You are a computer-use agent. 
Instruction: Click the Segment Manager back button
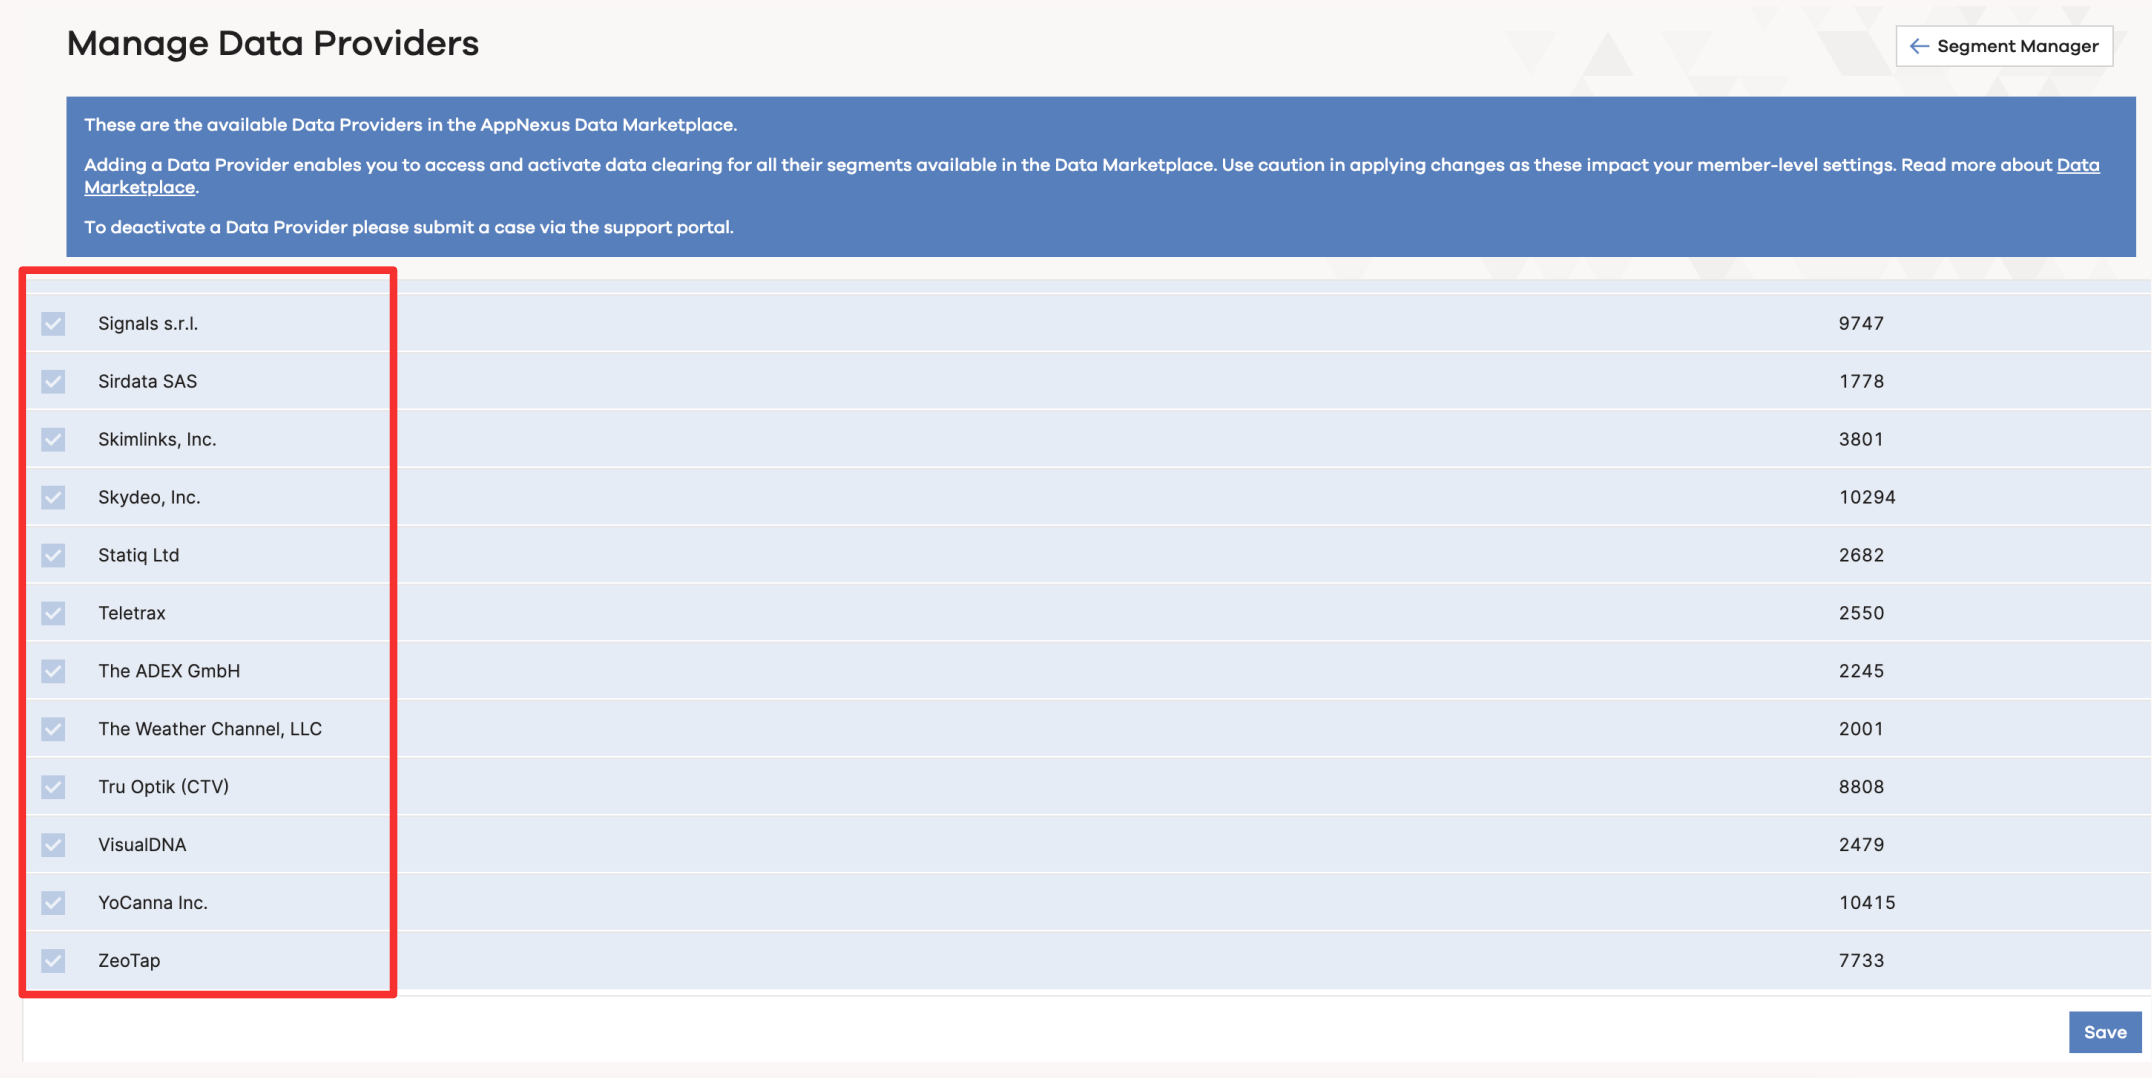[x=2004, y=46]
